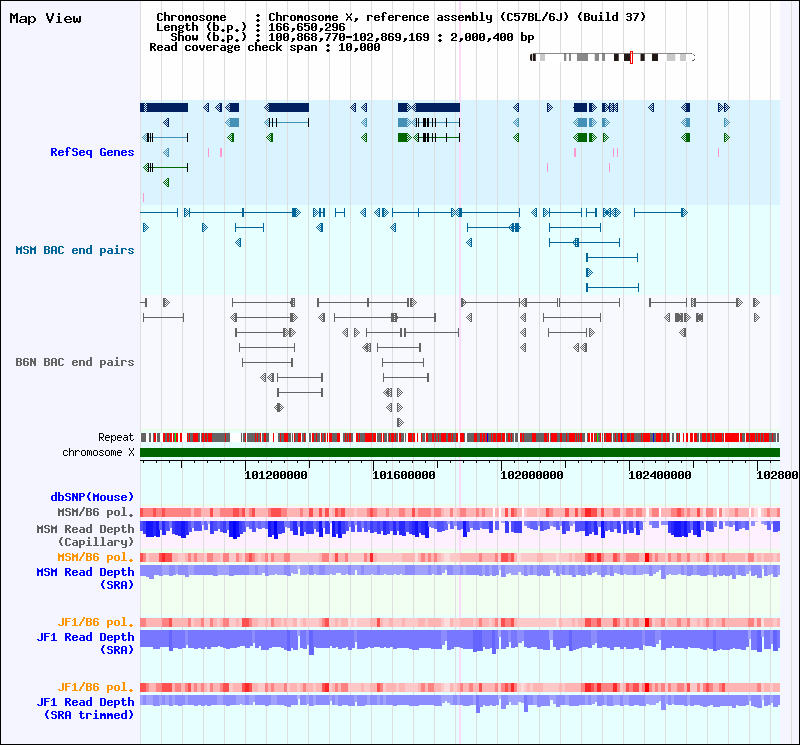The image size is (800, 745).
Task: Click the chromosome length value 166,650,296
Action: 307,27
